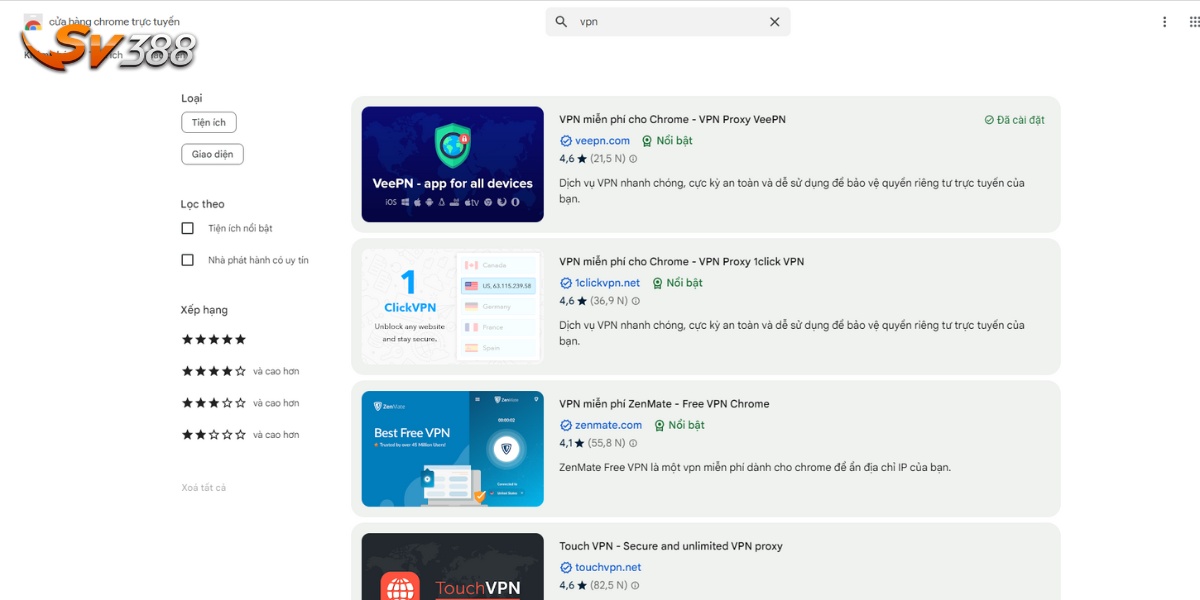Open VPN Proxy VeePN title
The width and height of the screenshot is (1200, 600).
point(672,119)
